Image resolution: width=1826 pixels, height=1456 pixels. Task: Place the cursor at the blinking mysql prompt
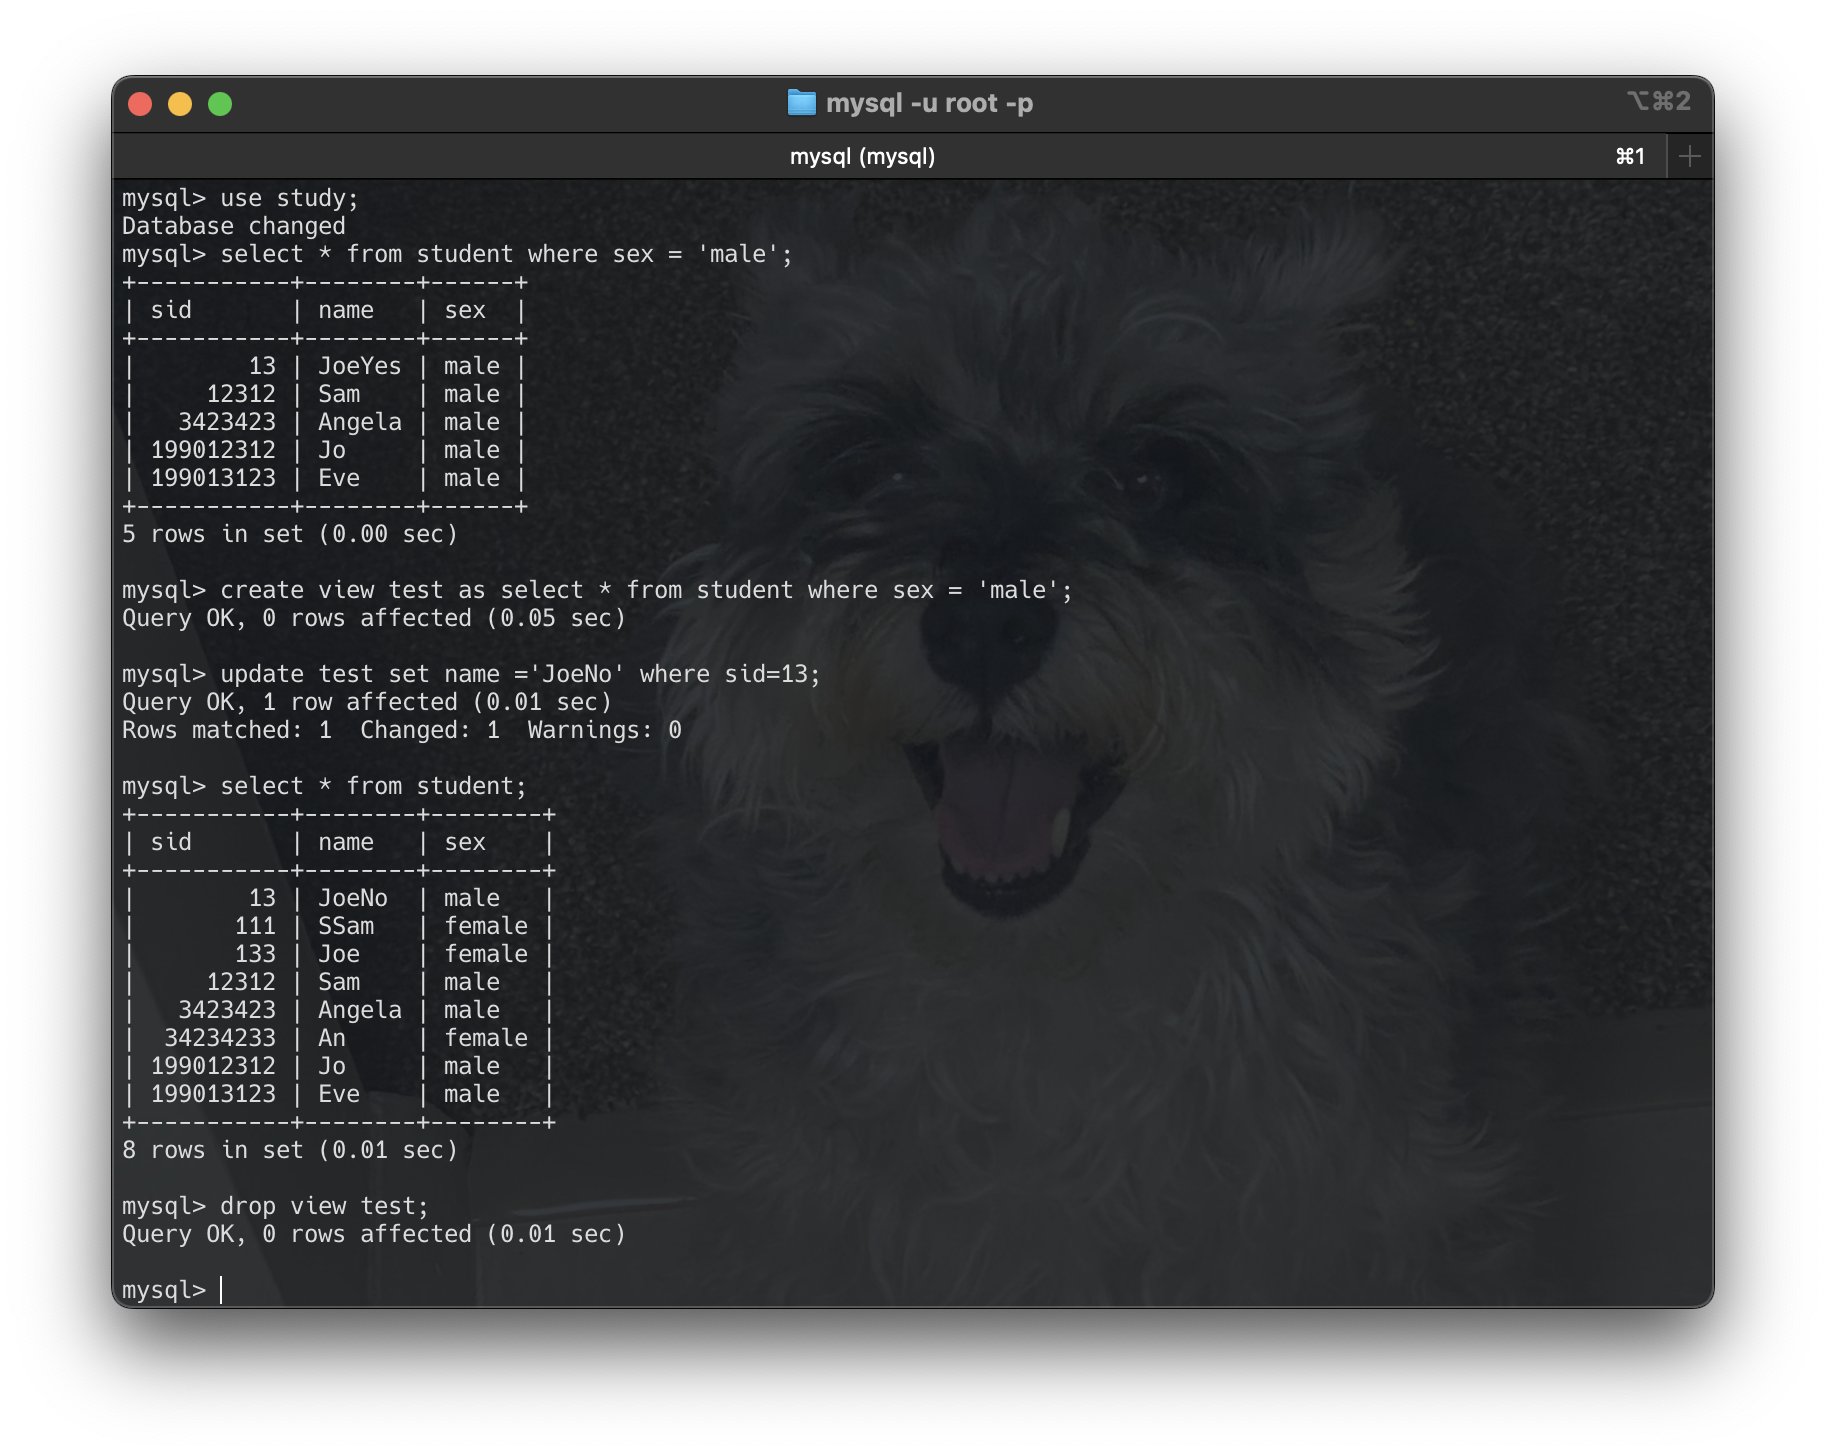[220, 1289]
